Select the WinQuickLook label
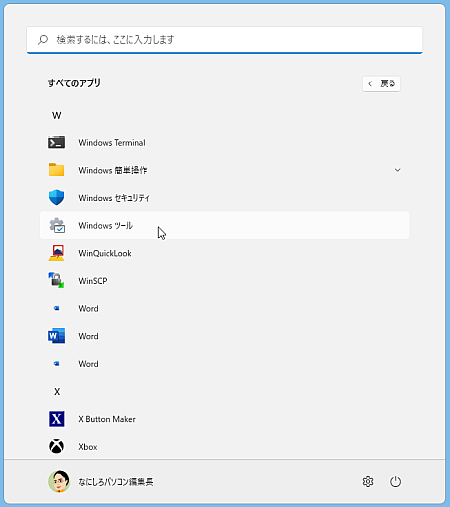This screenshot has width=450, height=507. (x=105, y=253)
